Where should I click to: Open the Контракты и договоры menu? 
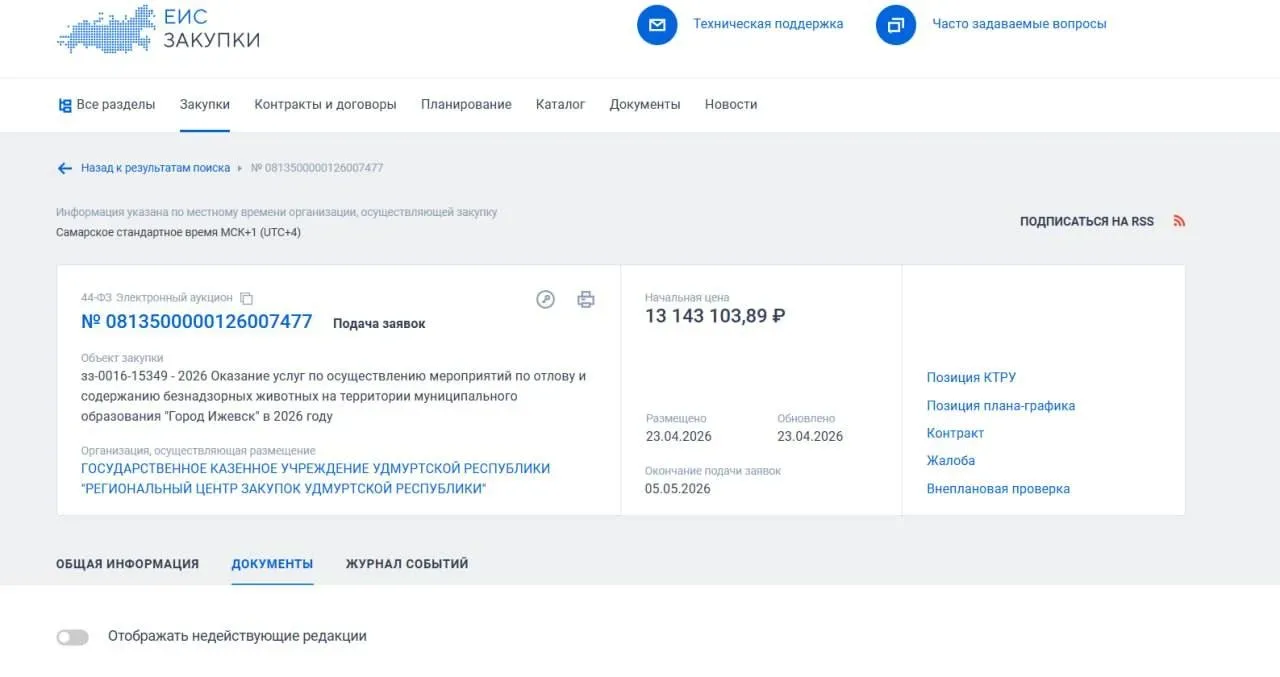(x=325, y=104)
